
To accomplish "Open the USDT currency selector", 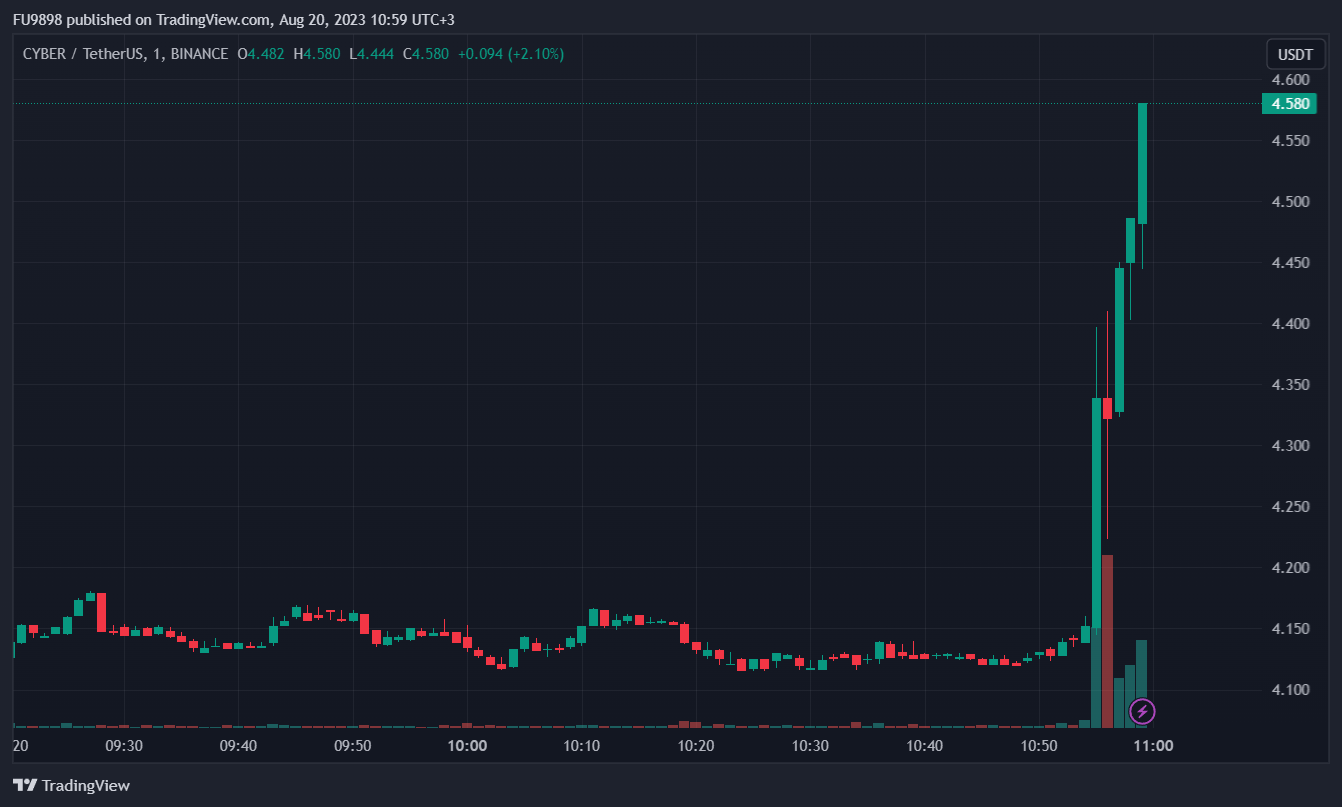I will tap(1295, 54).
